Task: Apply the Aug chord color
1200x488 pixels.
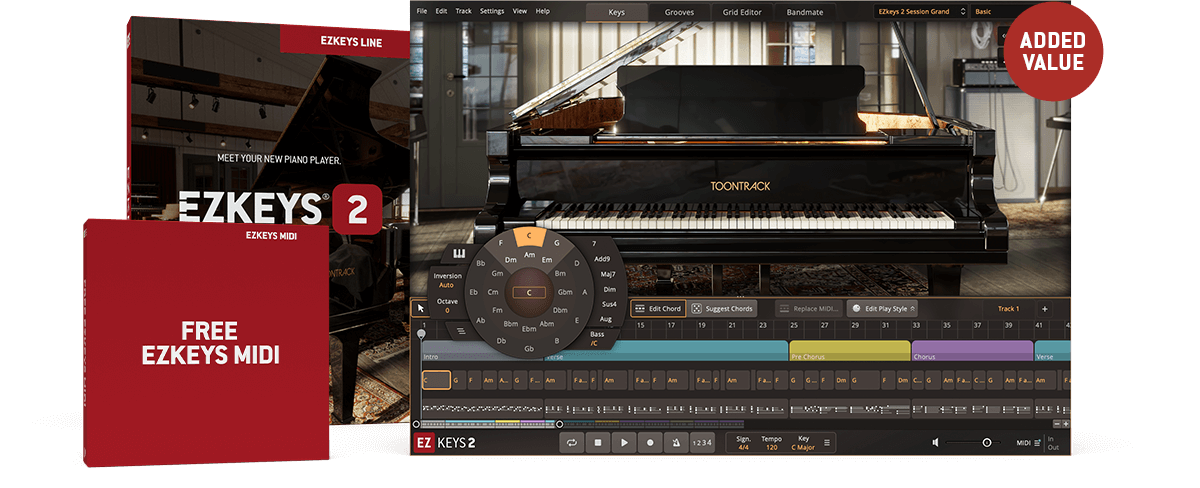Action: pyautogui.click(x=606, y=319)
